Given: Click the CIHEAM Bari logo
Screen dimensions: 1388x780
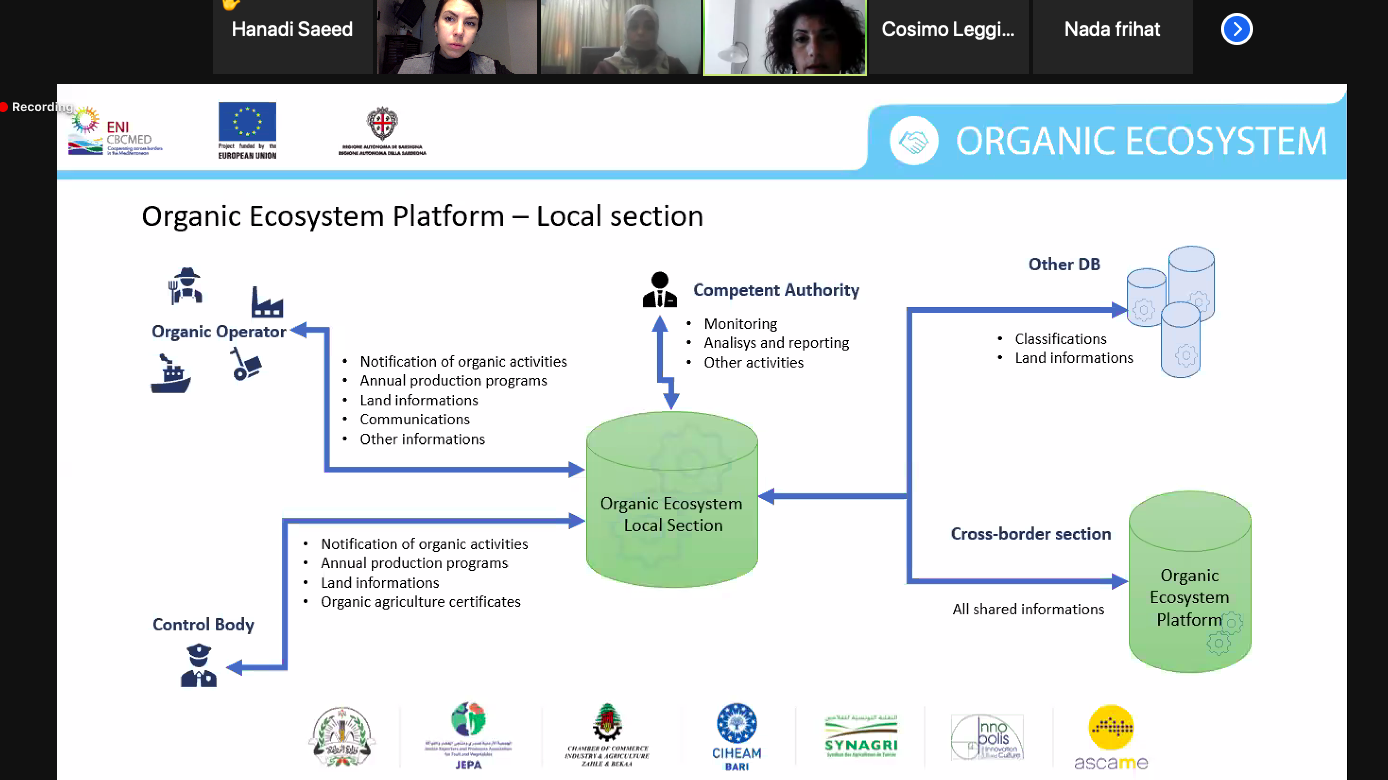Looking at the screenshot, I should tap(737, 737).
